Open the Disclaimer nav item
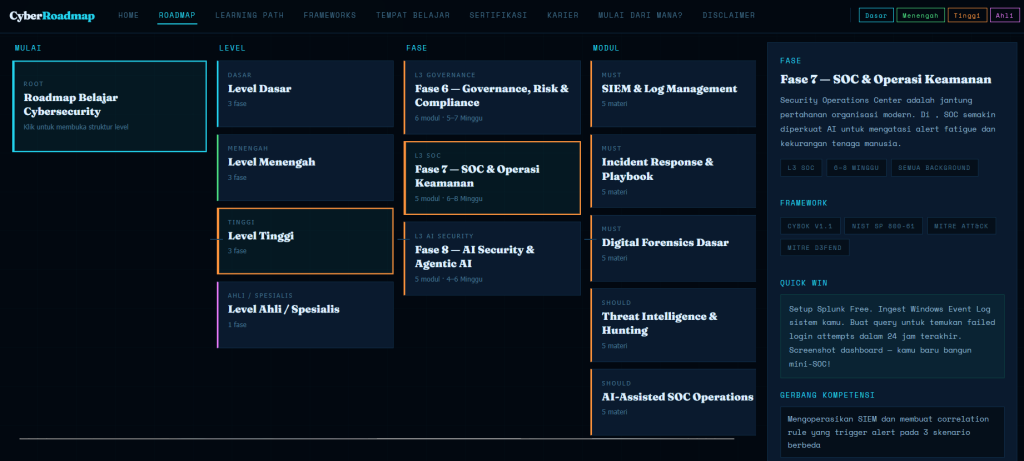Screen dimensions: 1024x461 coord(729,15)
